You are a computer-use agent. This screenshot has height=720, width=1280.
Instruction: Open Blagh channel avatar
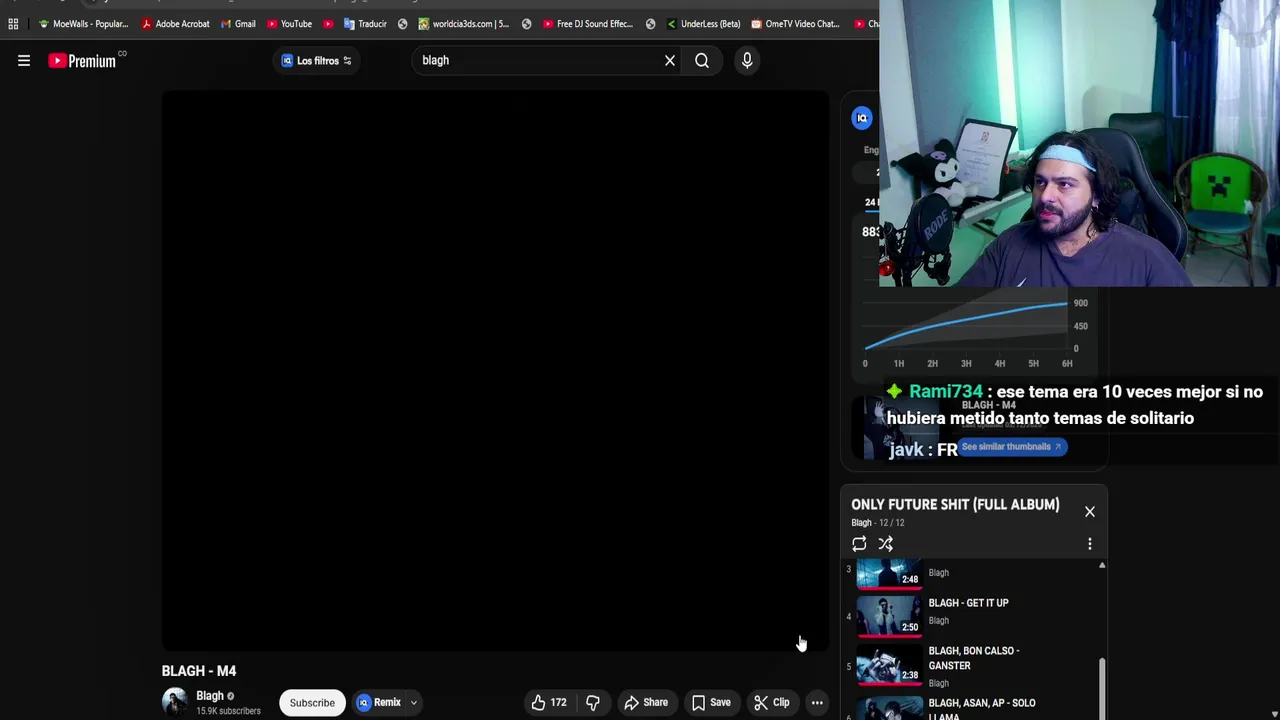(175, 702)
